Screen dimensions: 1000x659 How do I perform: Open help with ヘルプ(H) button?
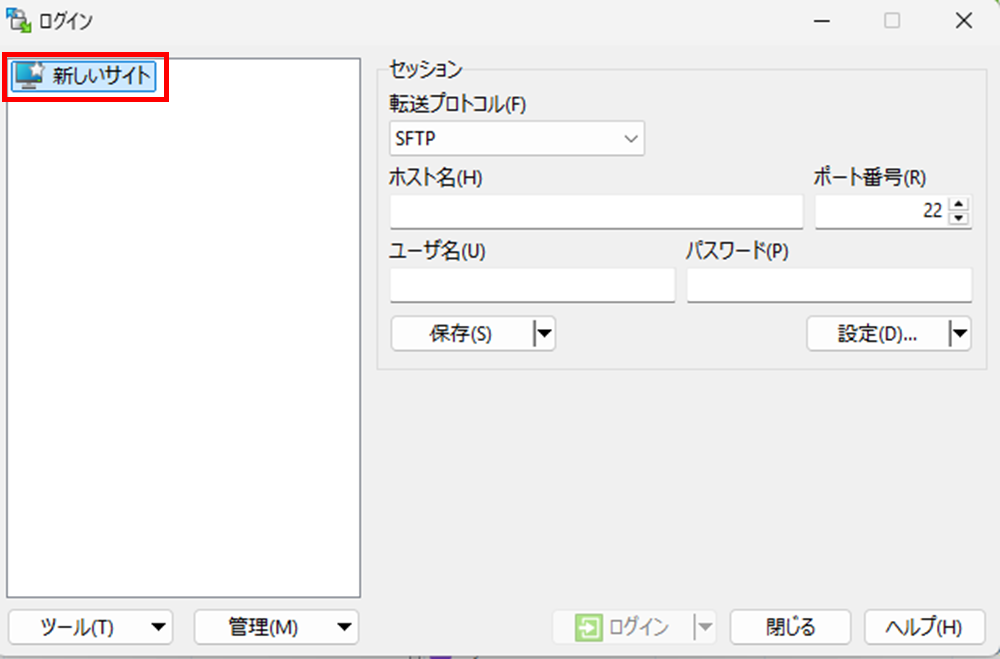[923, 627]
